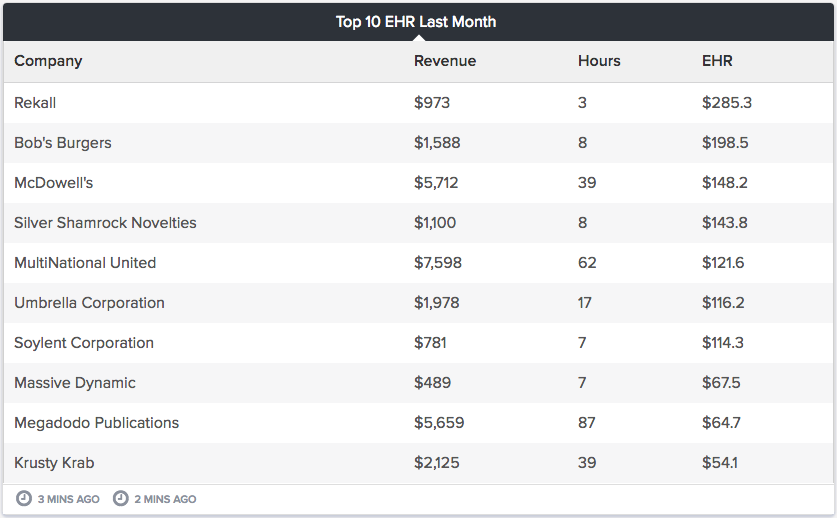Click the first clock icon in footer
This screenshot has width=837, height=518.
(24, 498)
